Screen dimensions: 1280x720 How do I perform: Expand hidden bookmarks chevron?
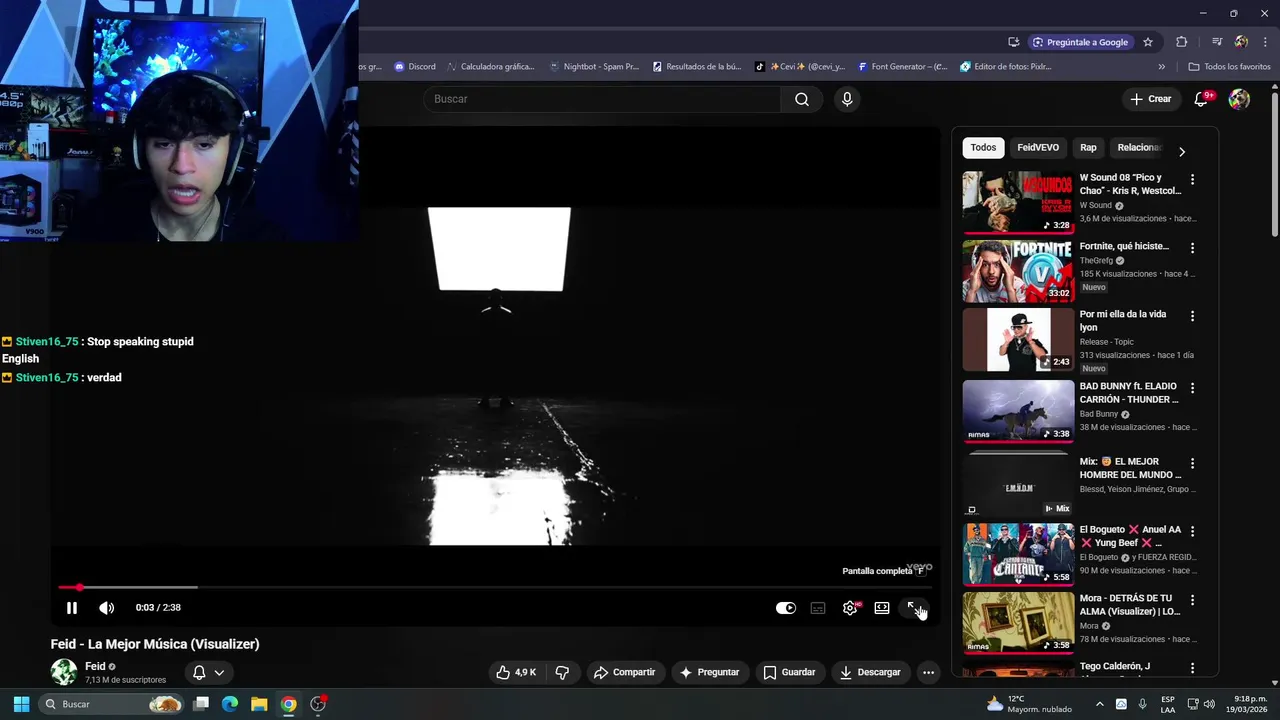click(1161, 67)
